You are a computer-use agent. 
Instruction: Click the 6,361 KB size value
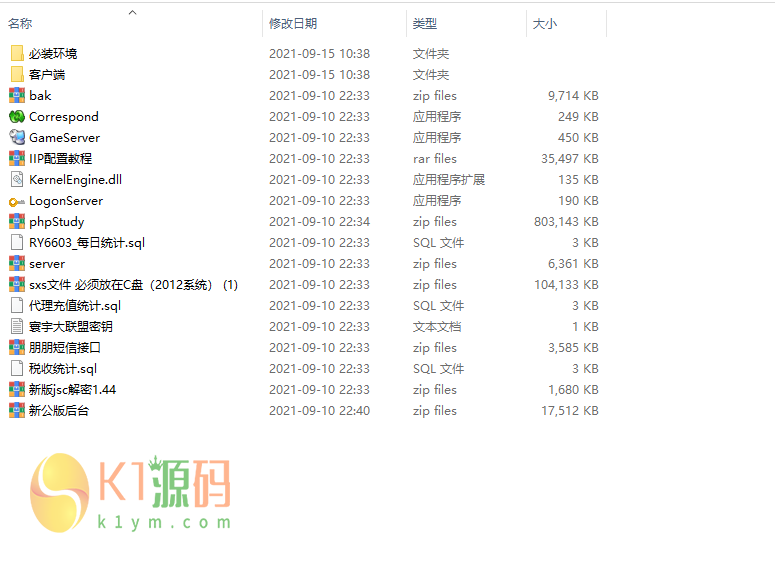point(573,263)
